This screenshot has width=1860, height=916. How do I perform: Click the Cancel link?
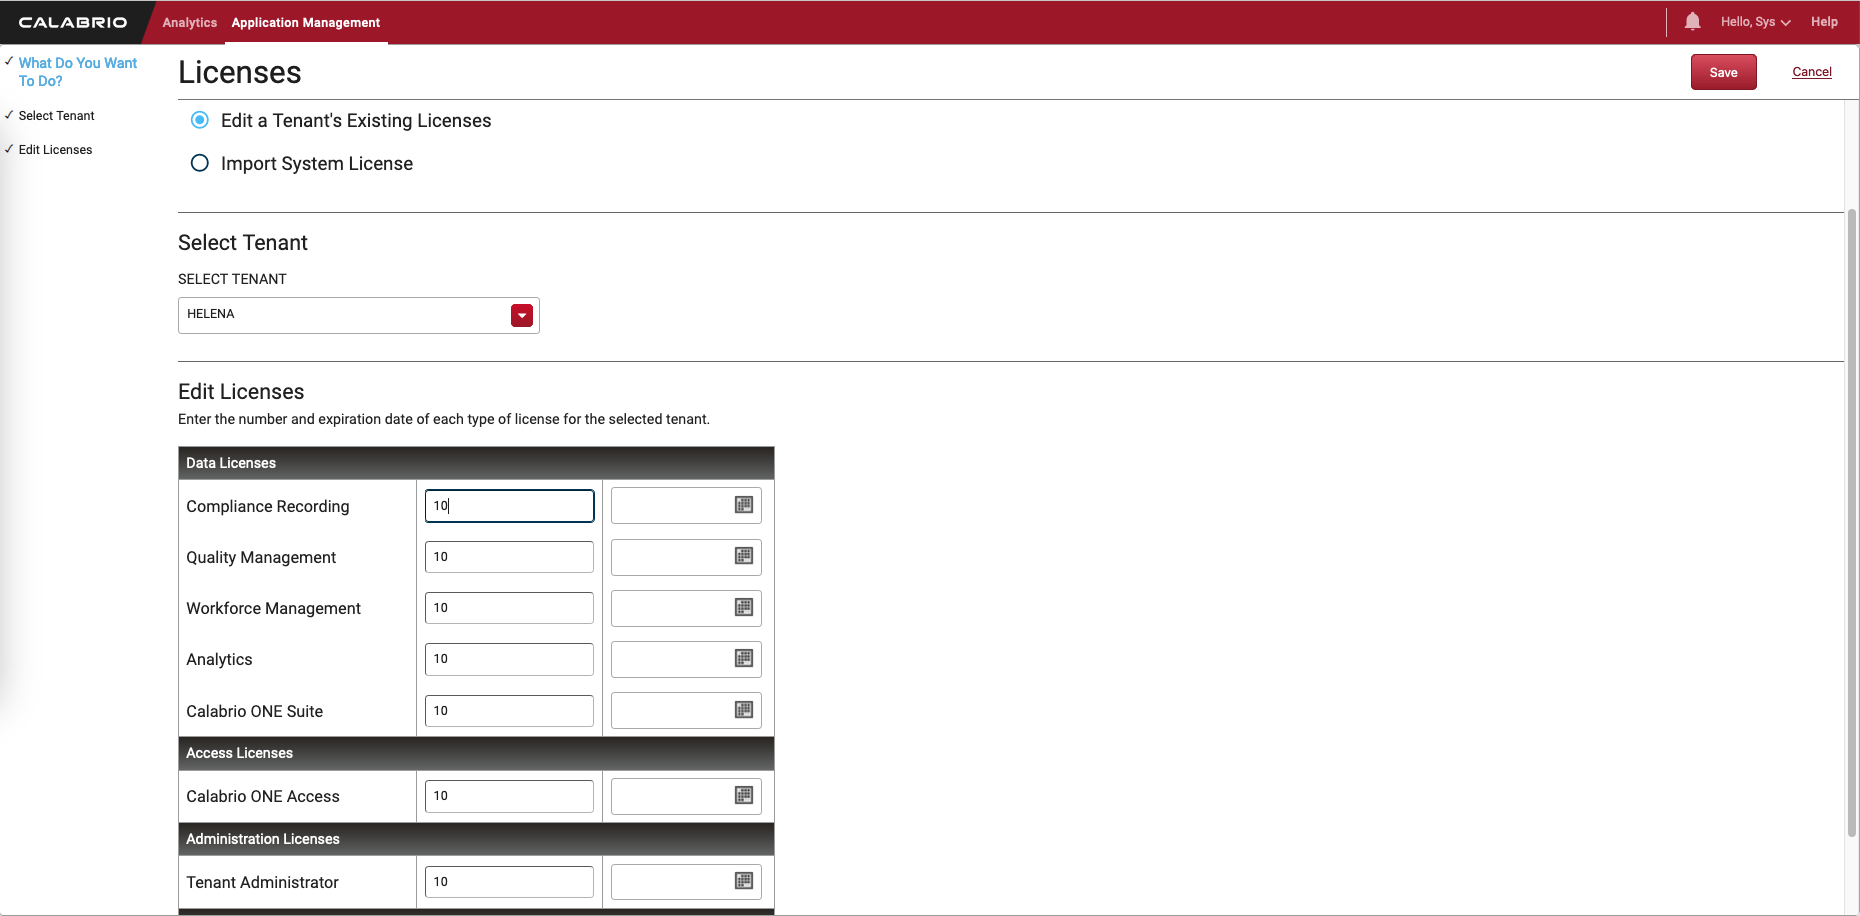[1811, 72]
